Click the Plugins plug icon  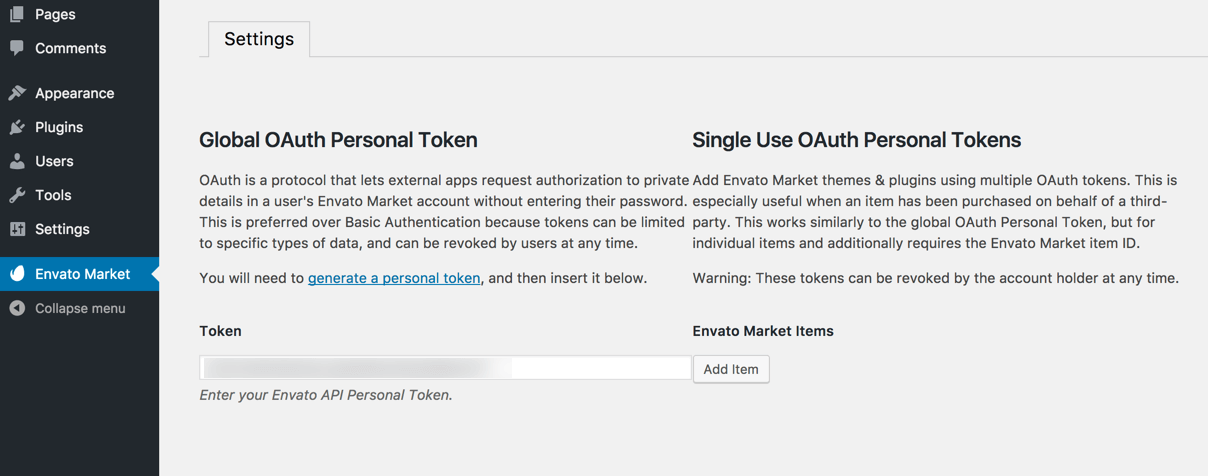[17, 127]
